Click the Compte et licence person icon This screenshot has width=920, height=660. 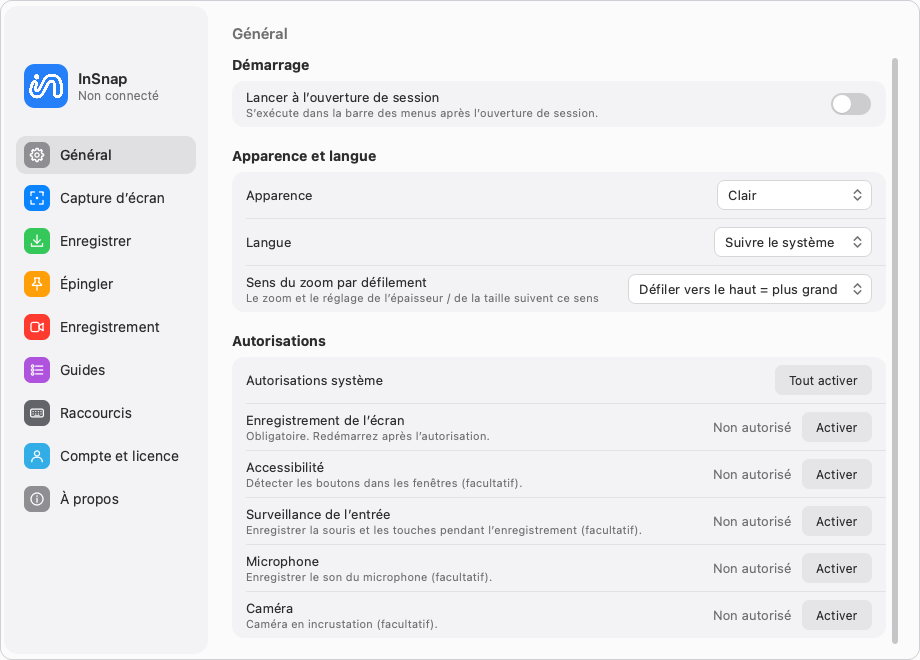[x=37, y=456]
